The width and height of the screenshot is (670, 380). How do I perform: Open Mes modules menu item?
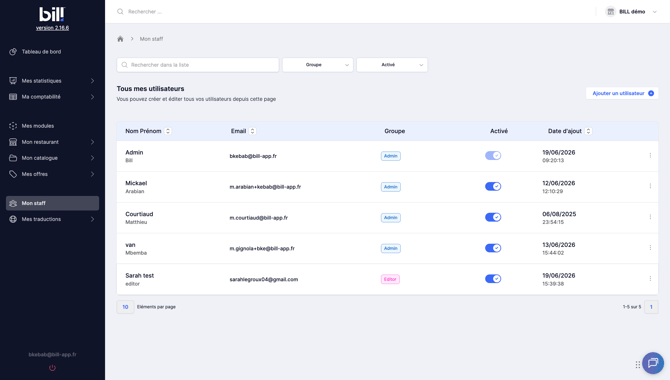(x=53, y=126)
